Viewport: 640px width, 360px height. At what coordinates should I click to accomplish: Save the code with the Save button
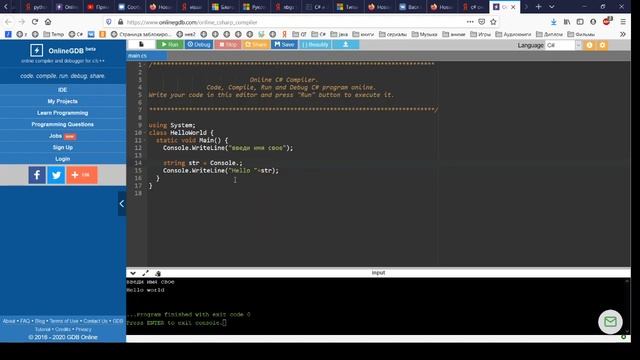pyautogui.click(x=284, y=44)
